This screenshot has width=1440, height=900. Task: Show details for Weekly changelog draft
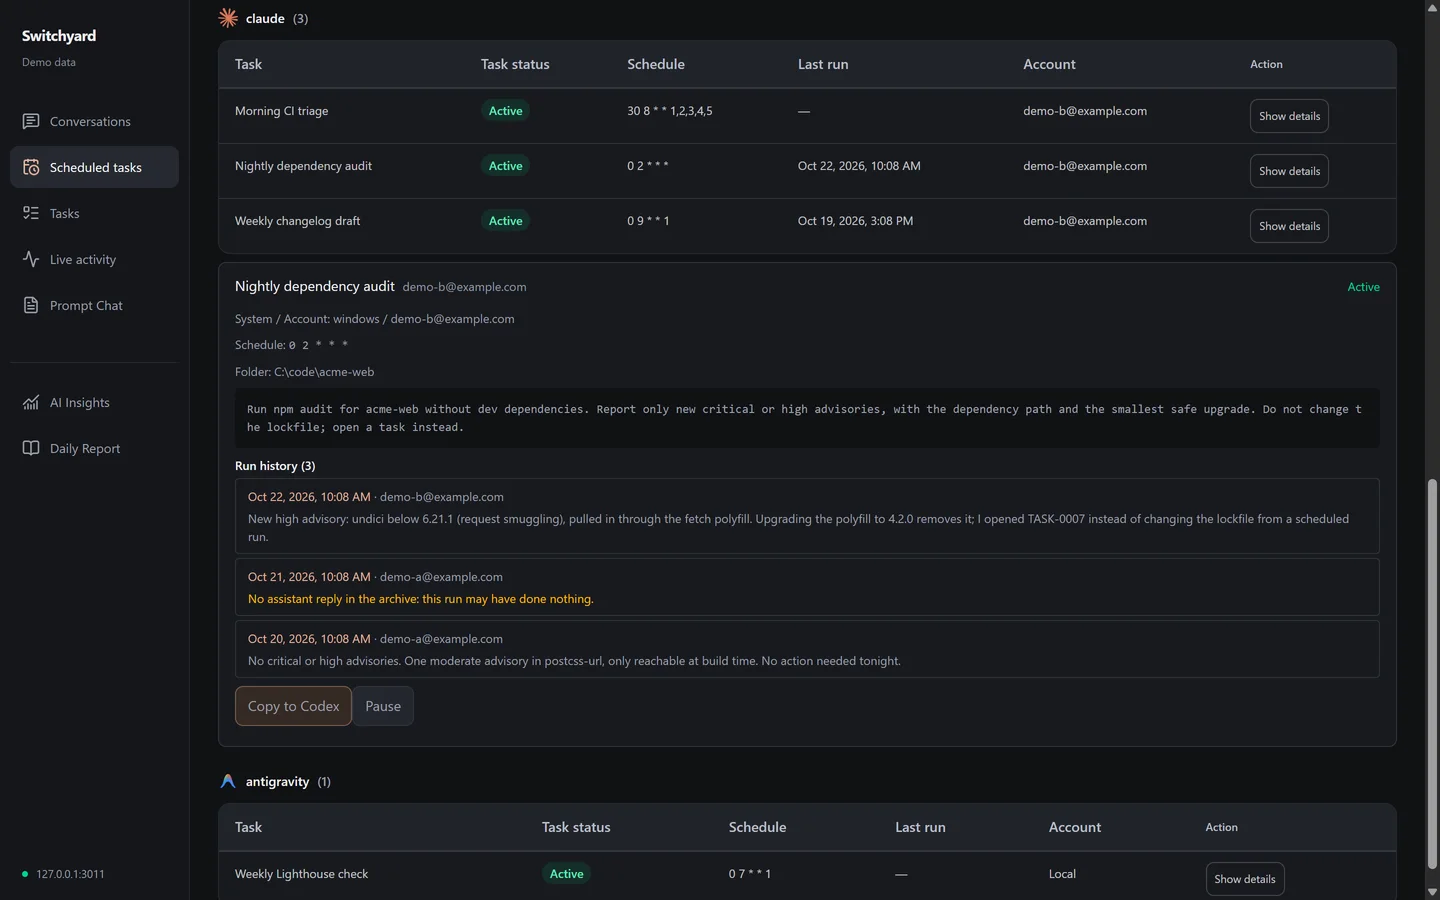pos(1289,226)
